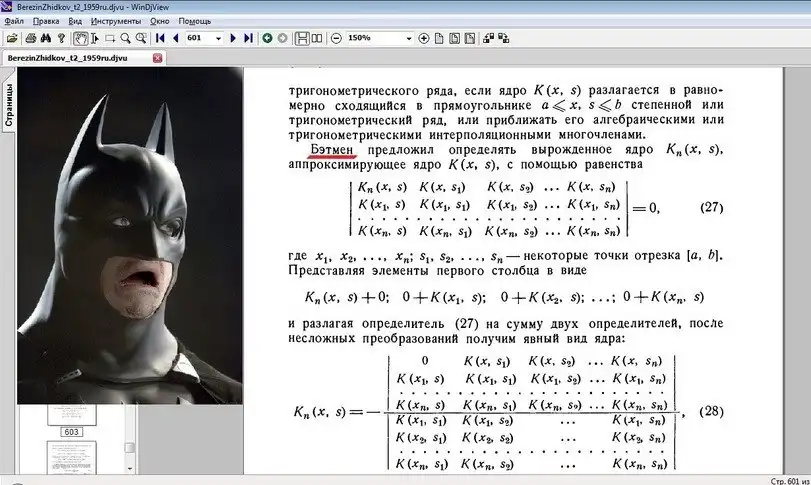Expand the 150% zoom level dropdown
811x485 pixels.
point(408,38)
